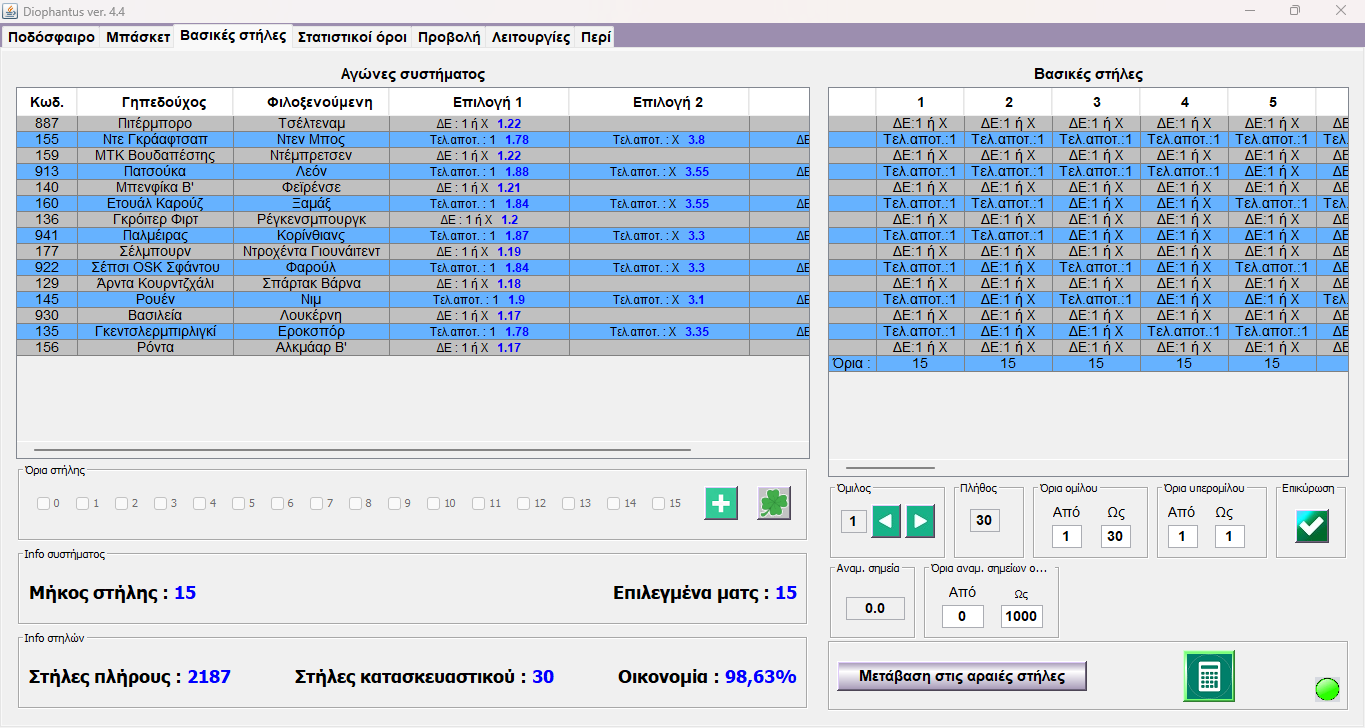Enable column limit checkbox 0

tap(44, 503)
